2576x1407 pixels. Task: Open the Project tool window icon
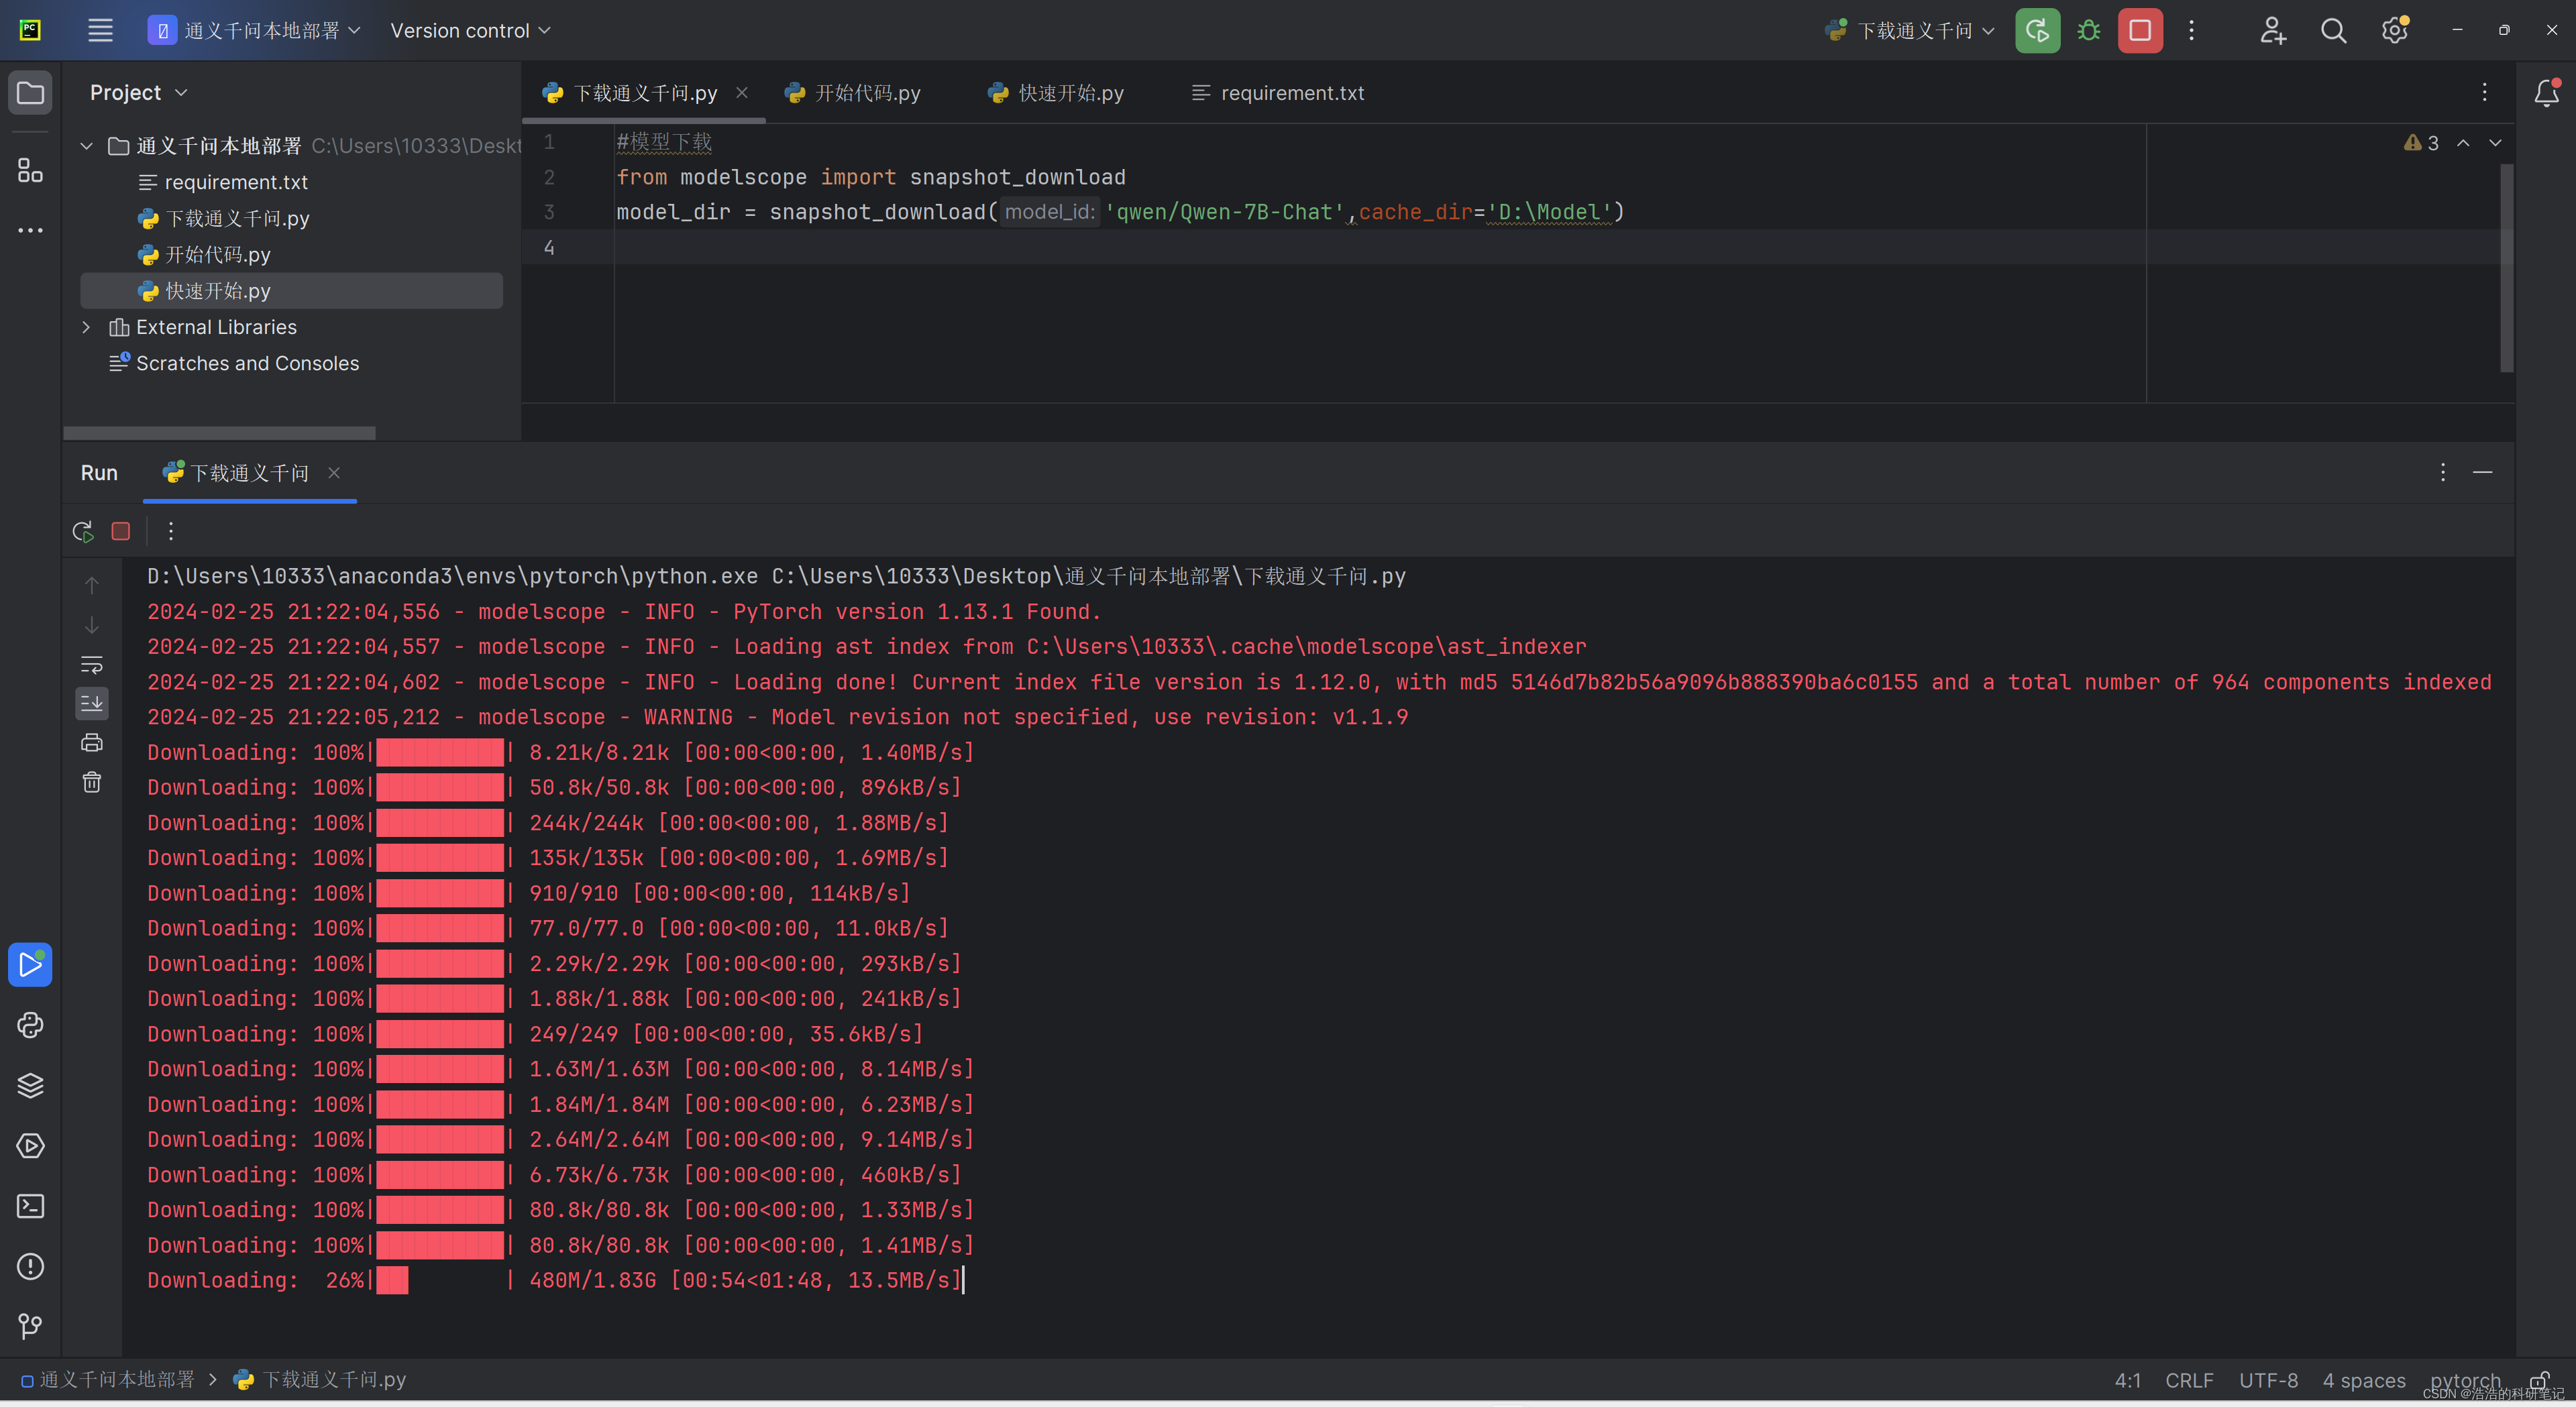(x=30, y=93)
